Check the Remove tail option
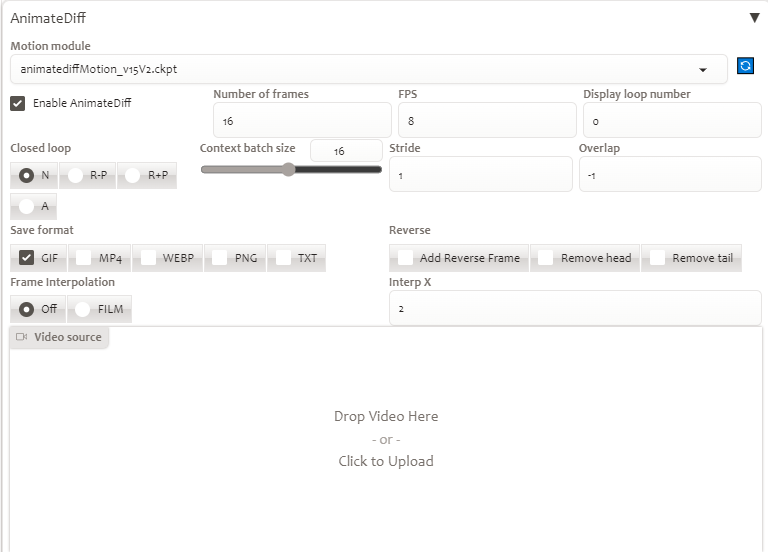Screen dimensions: 768x552 657,258
